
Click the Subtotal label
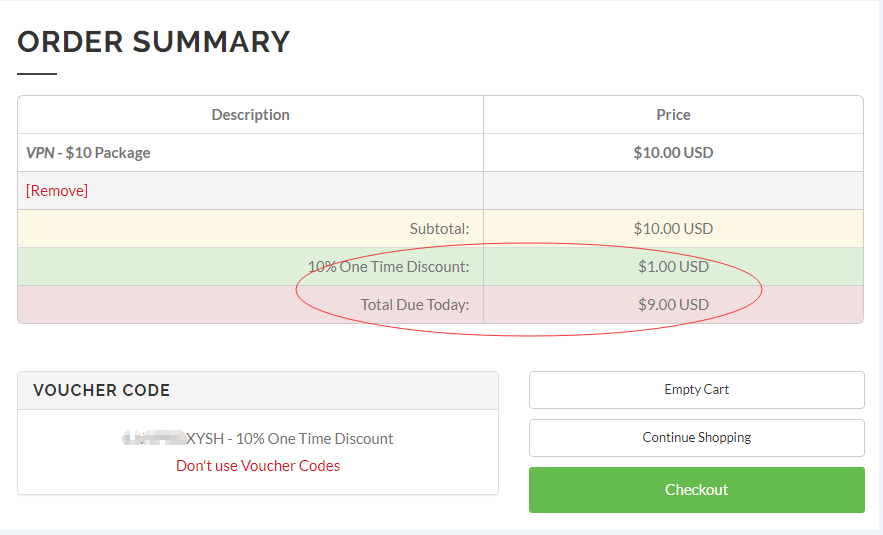click(439, 229)
